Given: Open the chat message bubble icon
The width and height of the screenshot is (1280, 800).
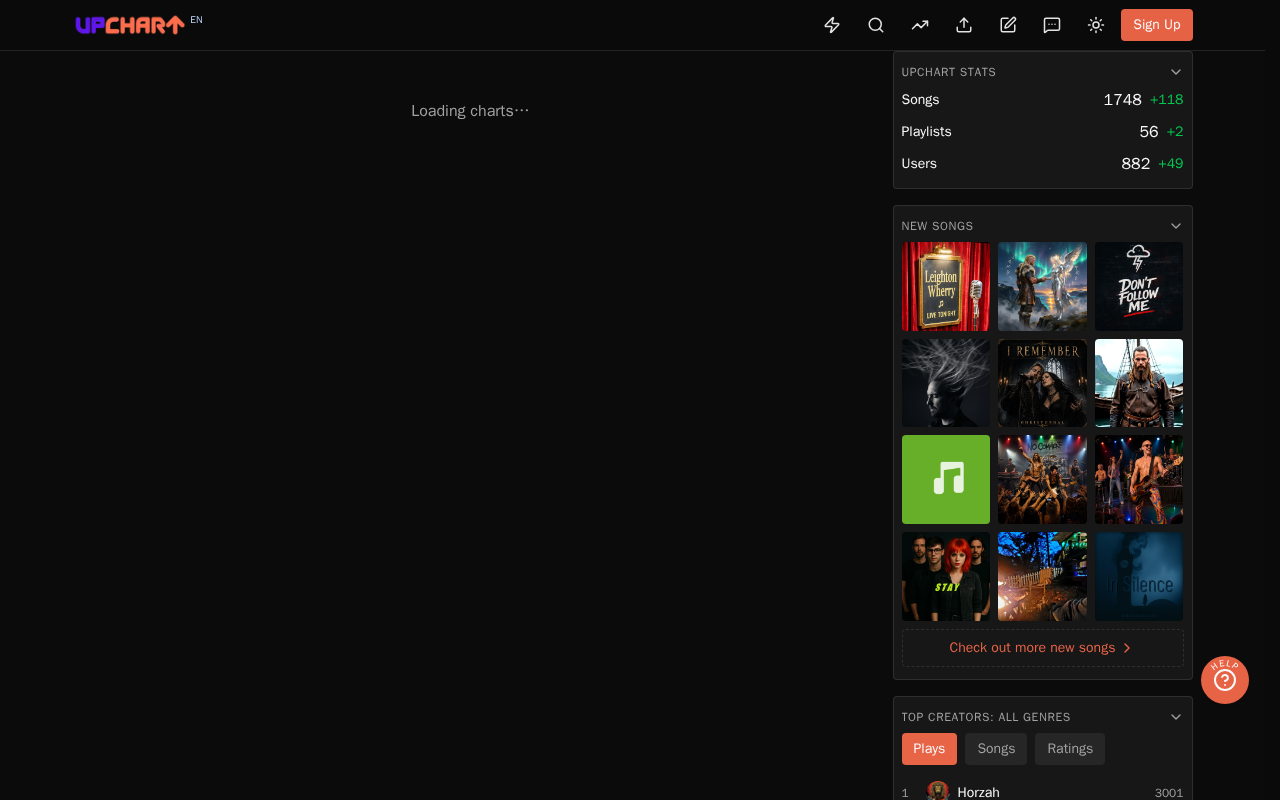Looking at the screenshot, I should click(x=1052, y=25).
